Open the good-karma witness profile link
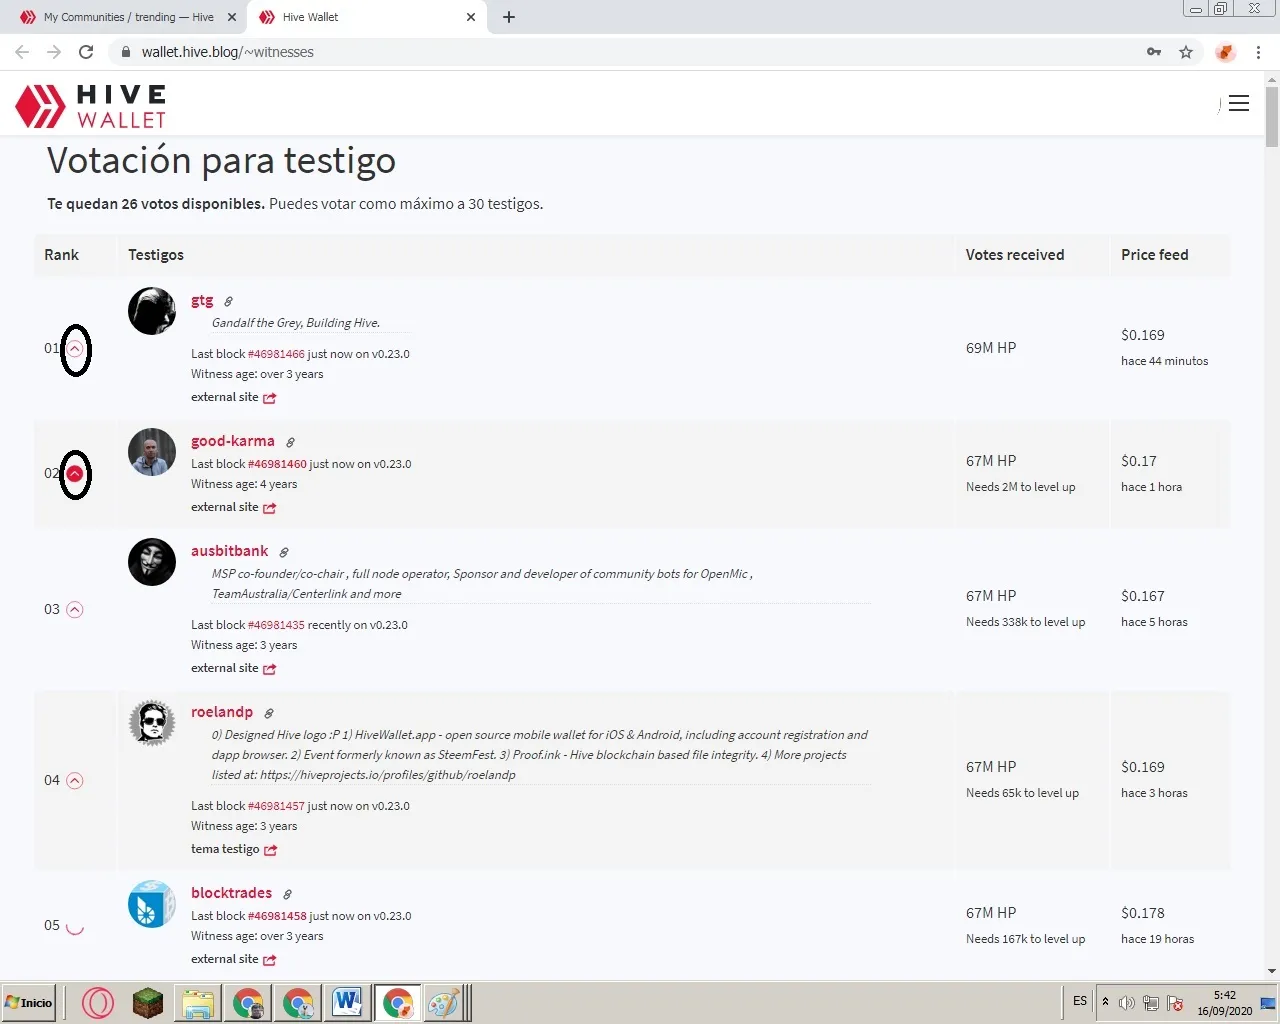The image size is (1280, 1024). tap(233, 441)
